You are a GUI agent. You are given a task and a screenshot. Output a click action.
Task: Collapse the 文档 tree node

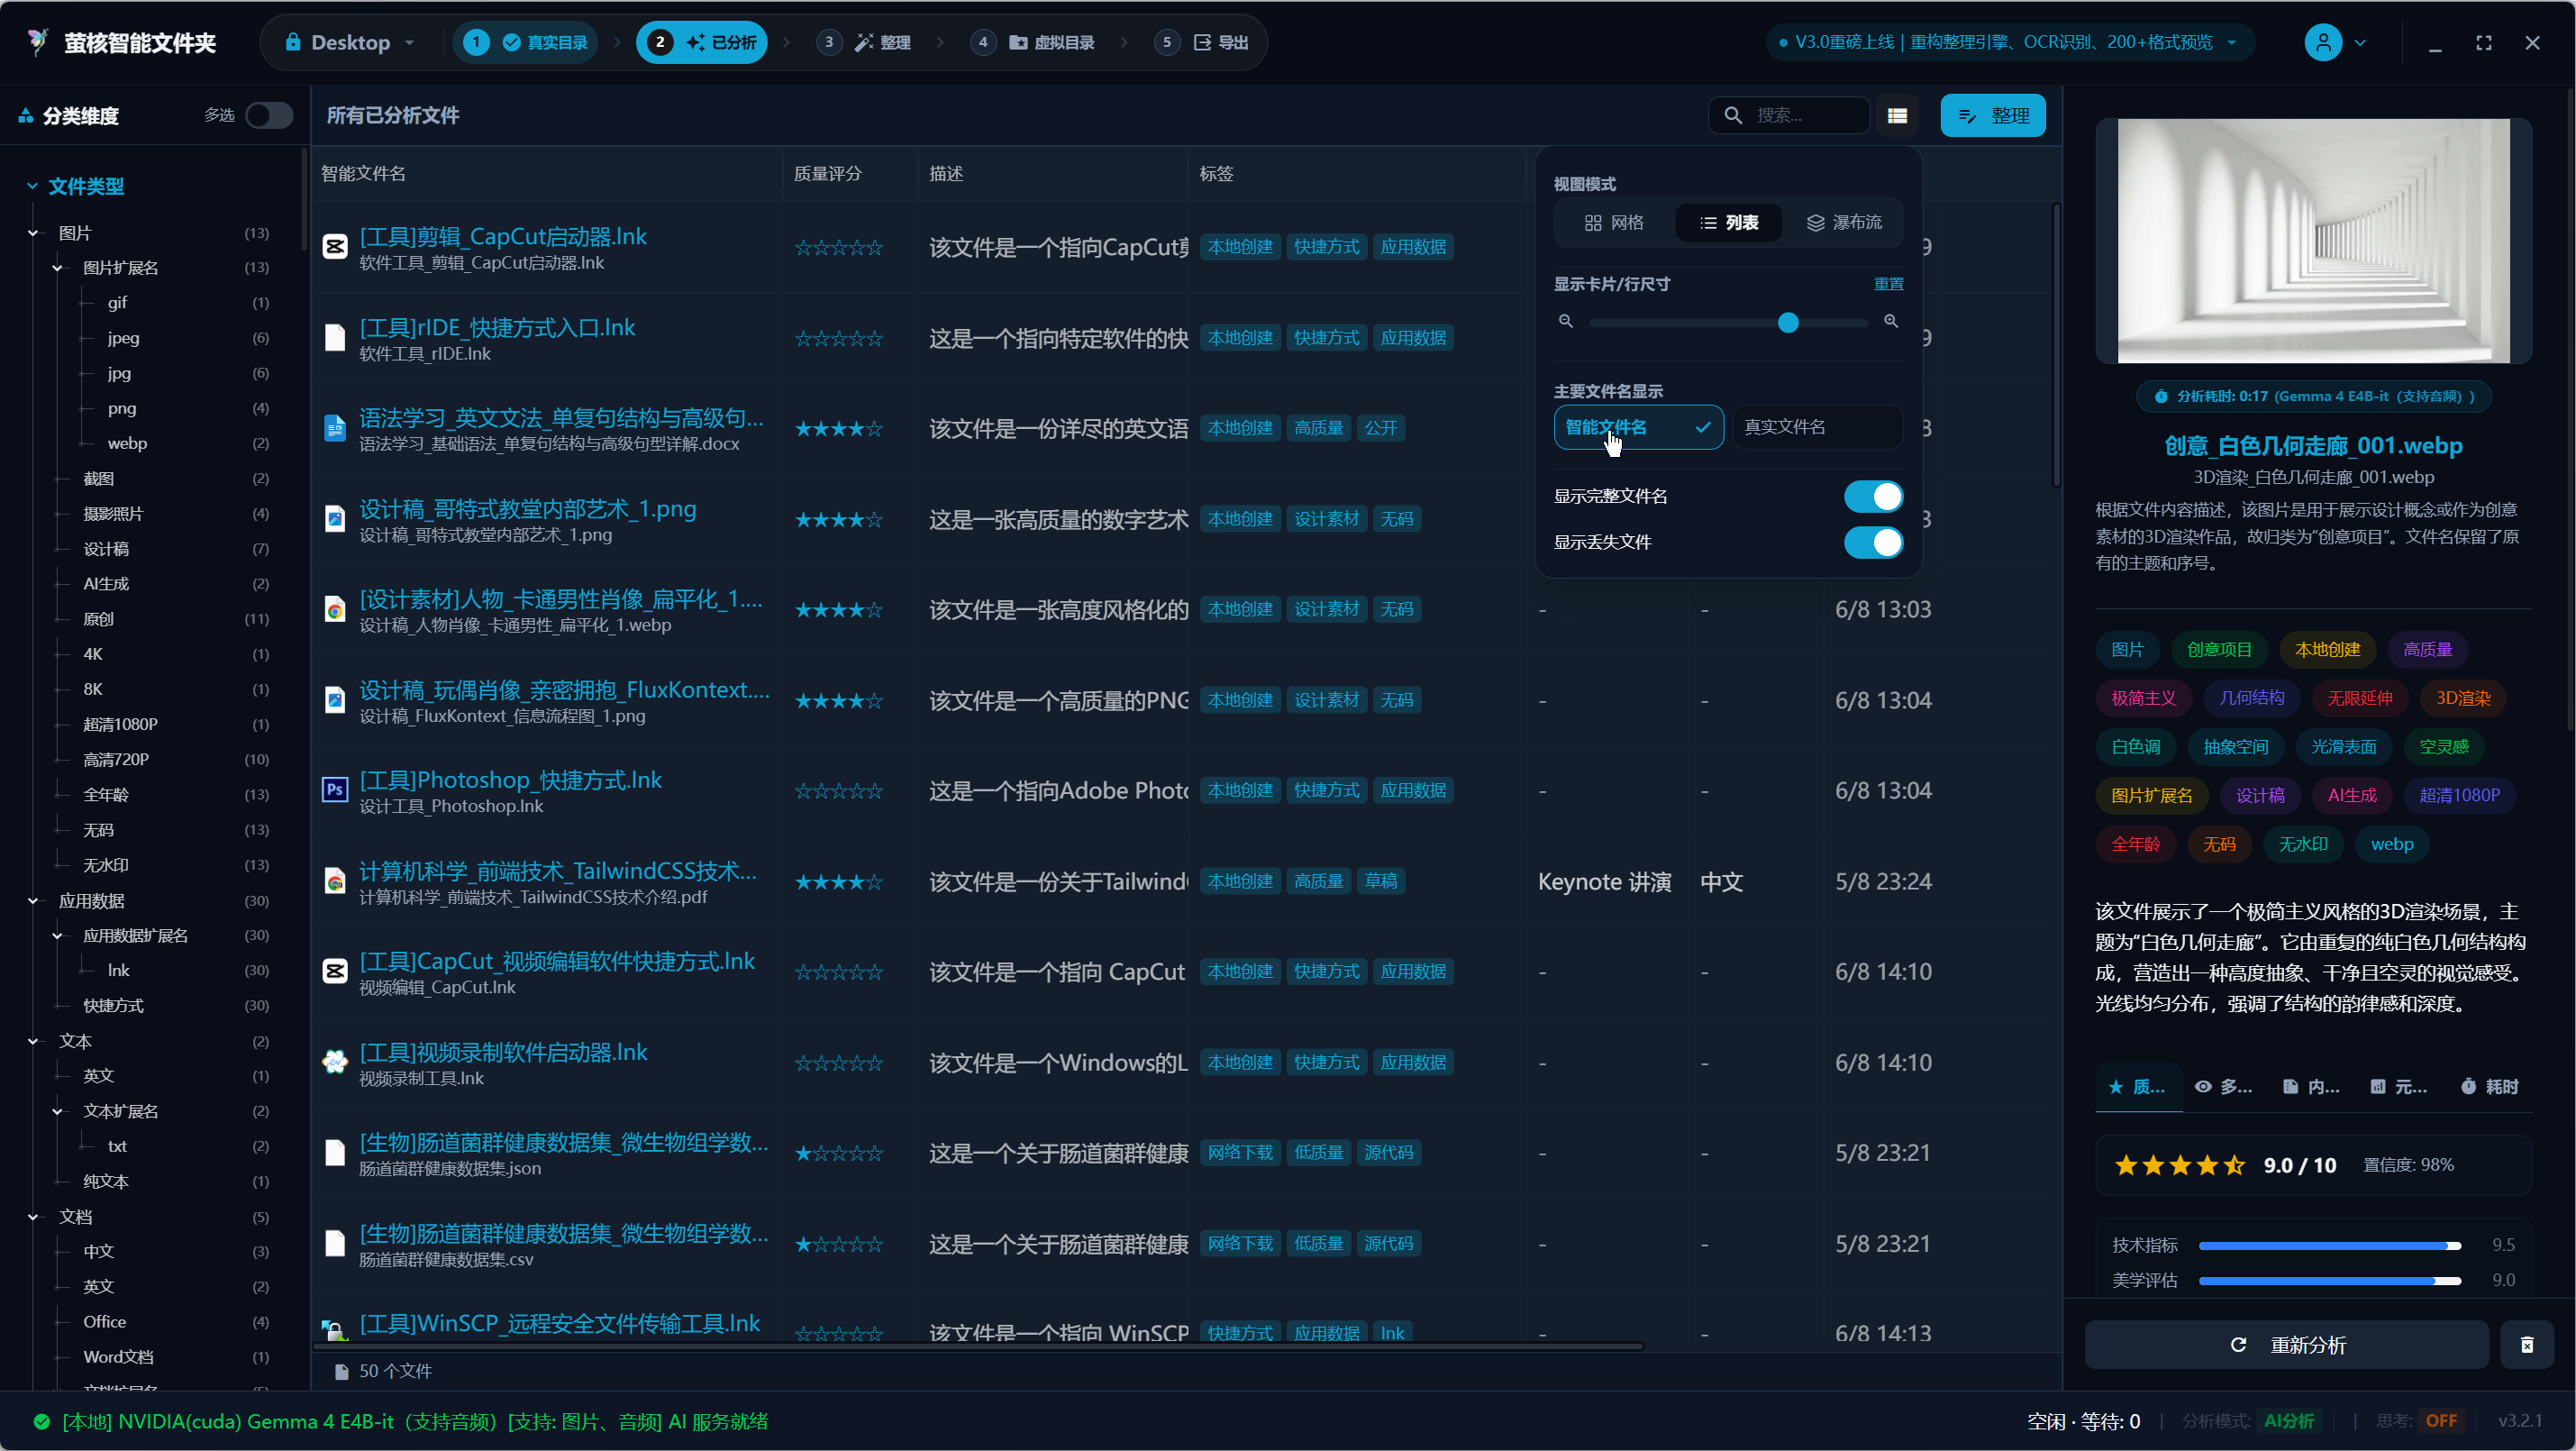click(33, 1217)
